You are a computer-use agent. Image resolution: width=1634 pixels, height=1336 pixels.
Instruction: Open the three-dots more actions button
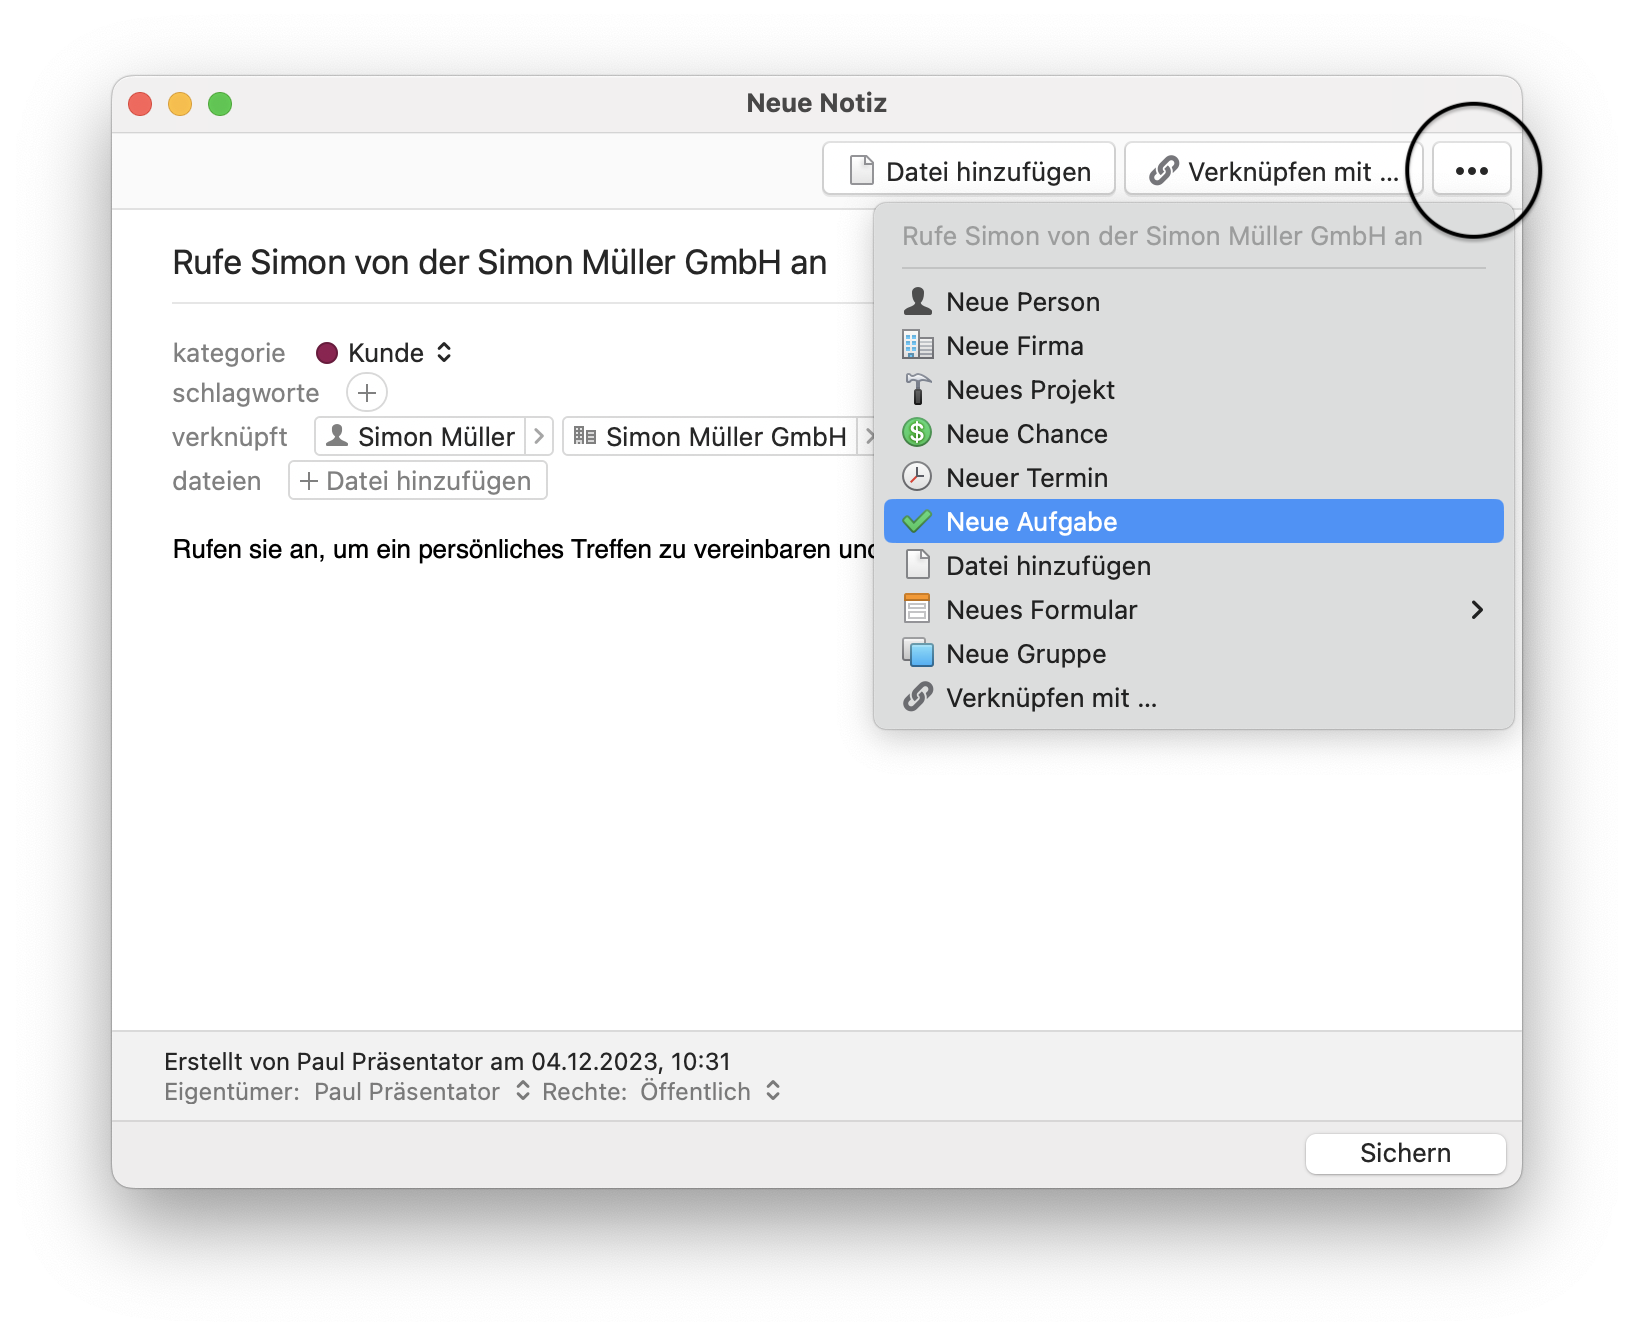[1470, 171]
